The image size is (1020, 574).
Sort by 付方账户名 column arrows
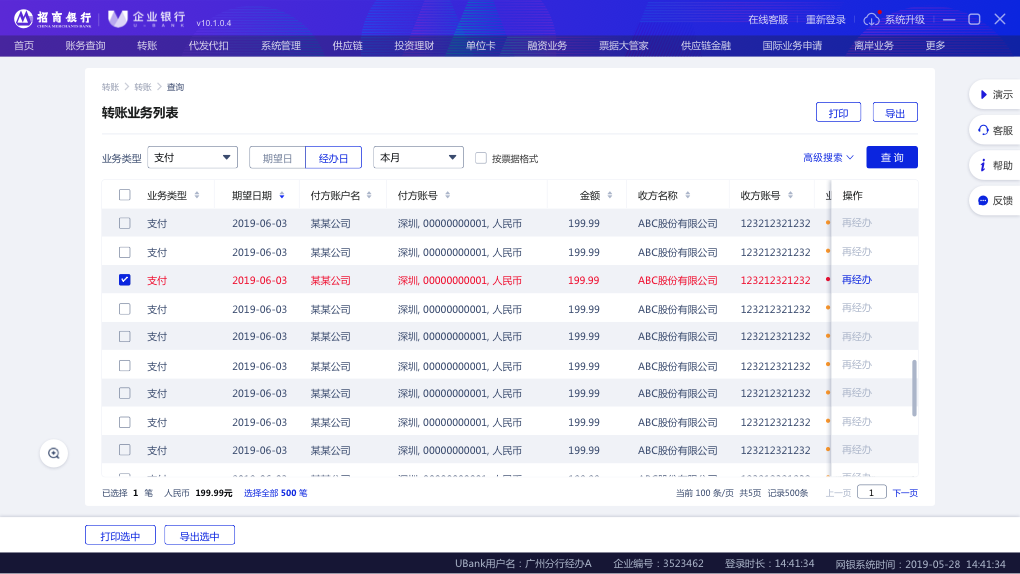[369, 195]
